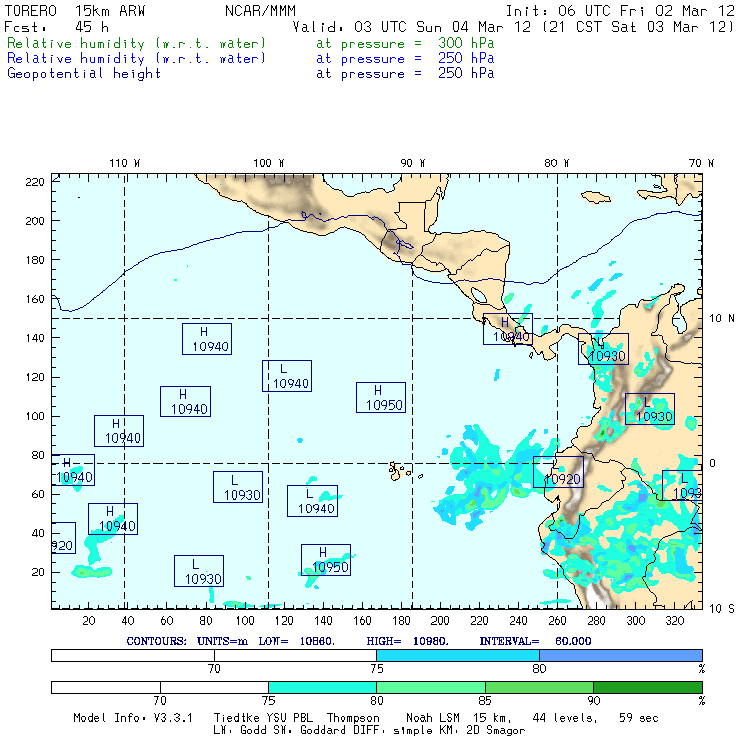
Task: Click the "90 W" longitude label
Action: 412,163
